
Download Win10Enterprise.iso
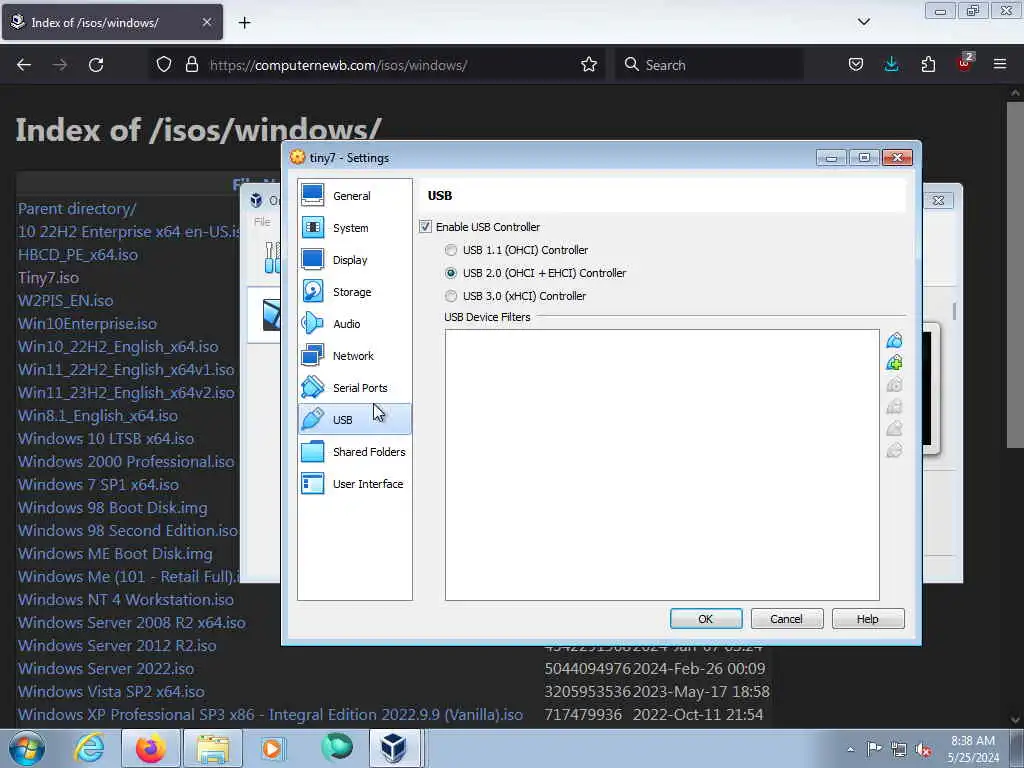87,324
